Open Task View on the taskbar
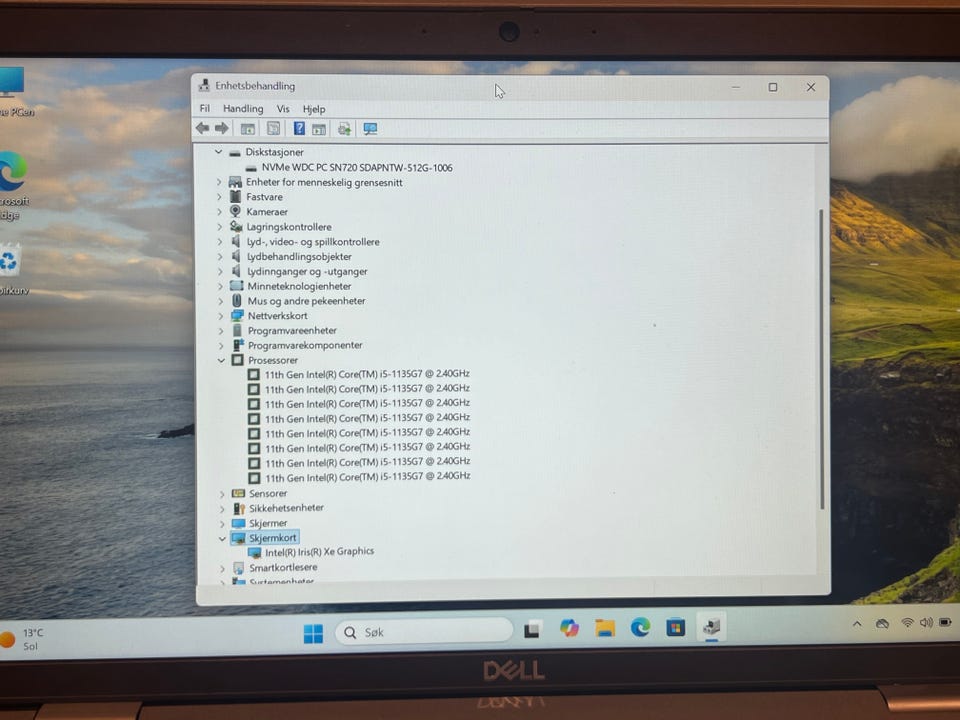This screenshot has height=720, width=960. click(x=533, y=629)
